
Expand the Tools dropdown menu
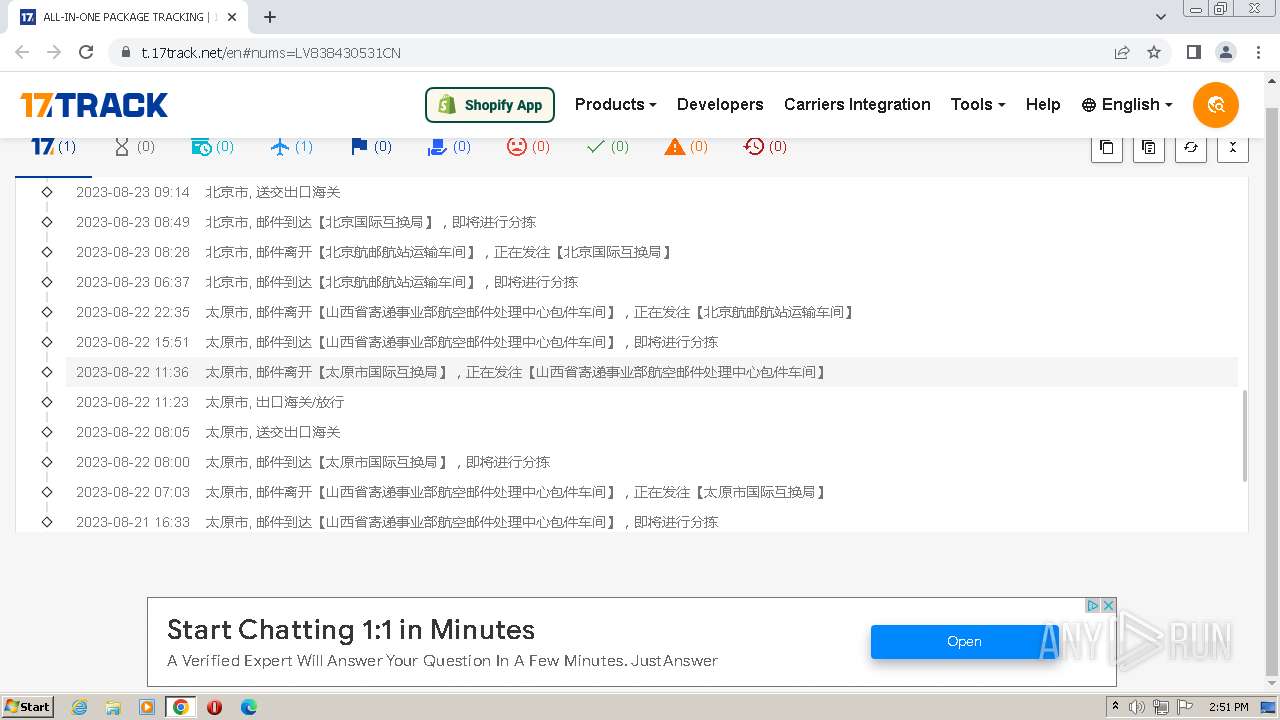pos(977,104)
